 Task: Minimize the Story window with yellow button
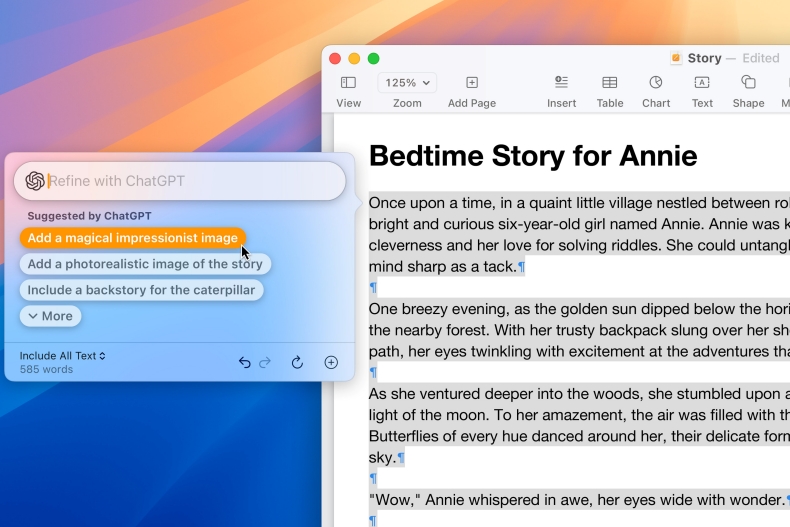[354, 58]
